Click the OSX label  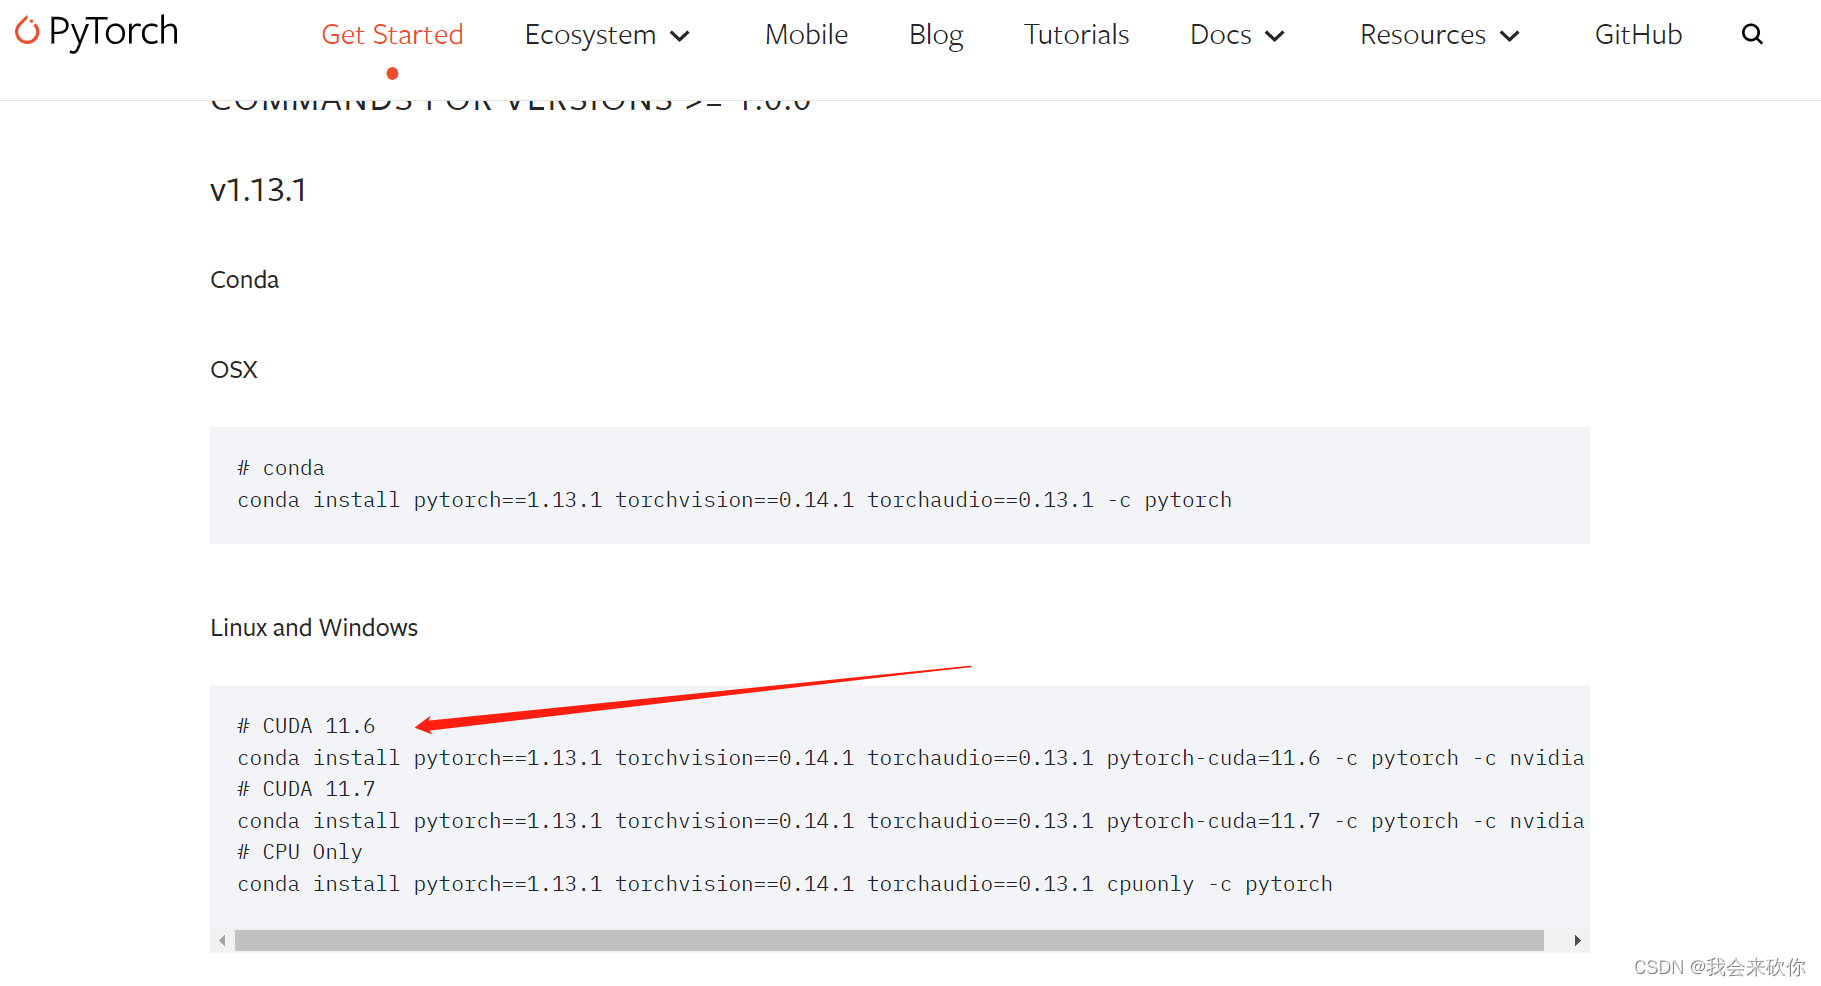click(x=234, y=370)
